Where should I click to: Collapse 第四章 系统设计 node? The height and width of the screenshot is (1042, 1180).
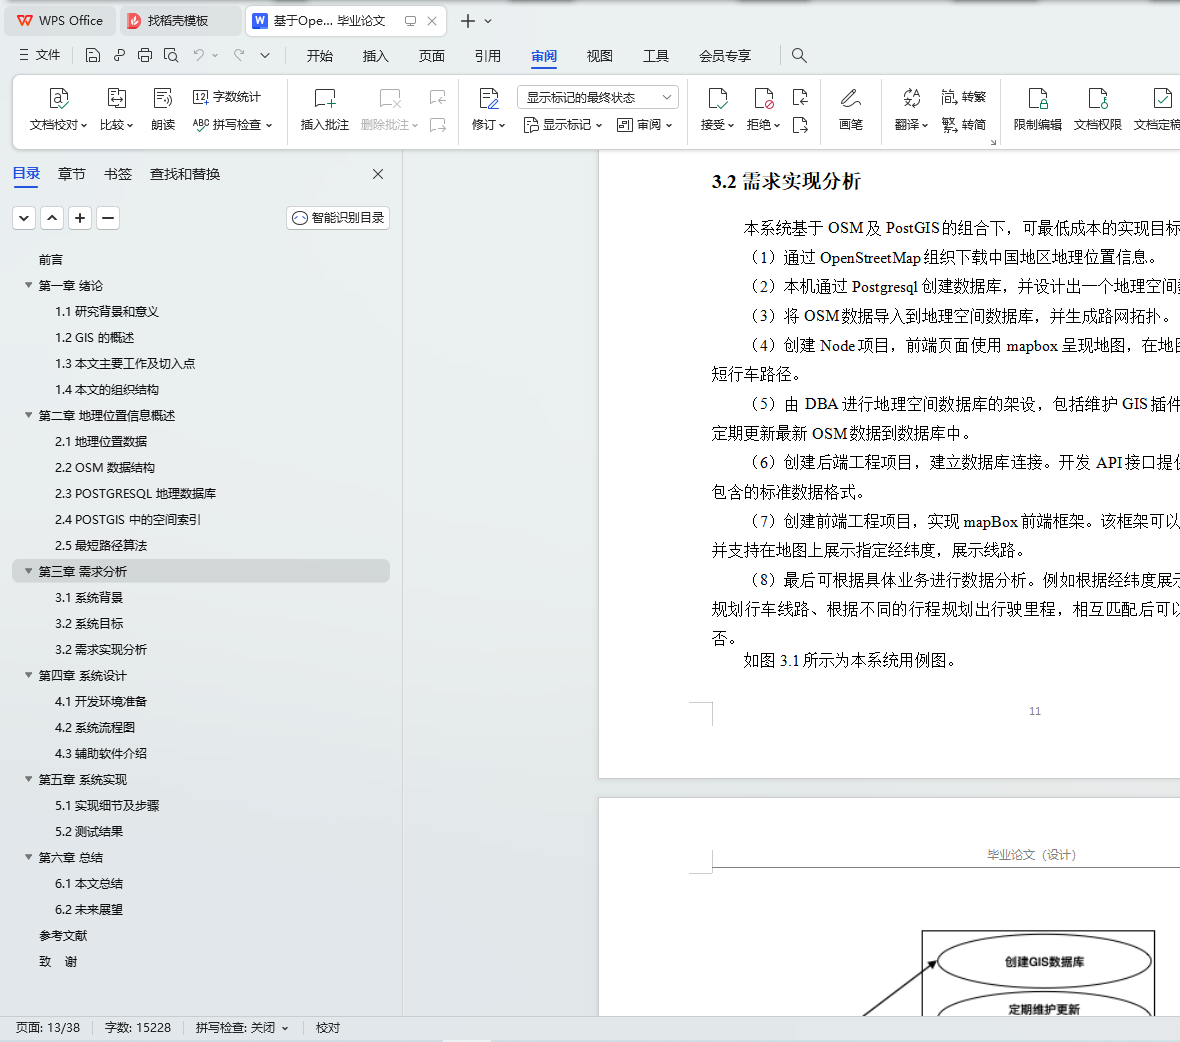click(29, 675)
